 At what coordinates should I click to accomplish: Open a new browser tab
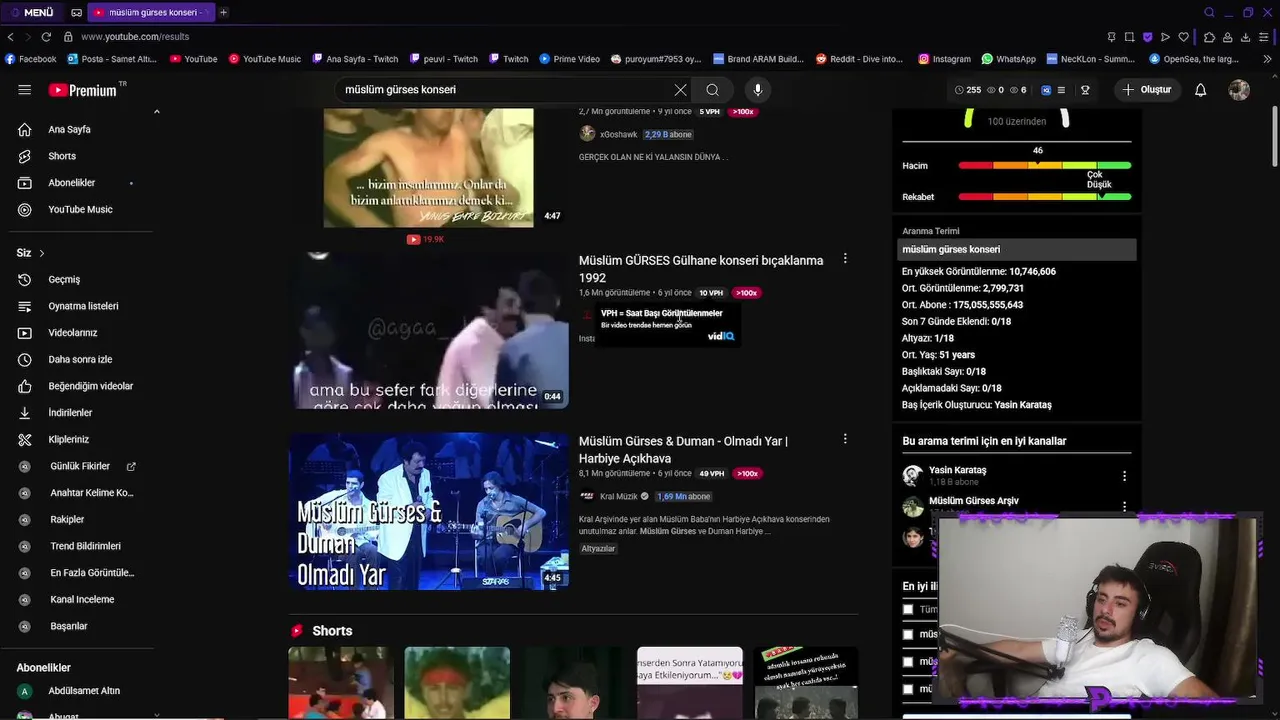tap(223, 13)
